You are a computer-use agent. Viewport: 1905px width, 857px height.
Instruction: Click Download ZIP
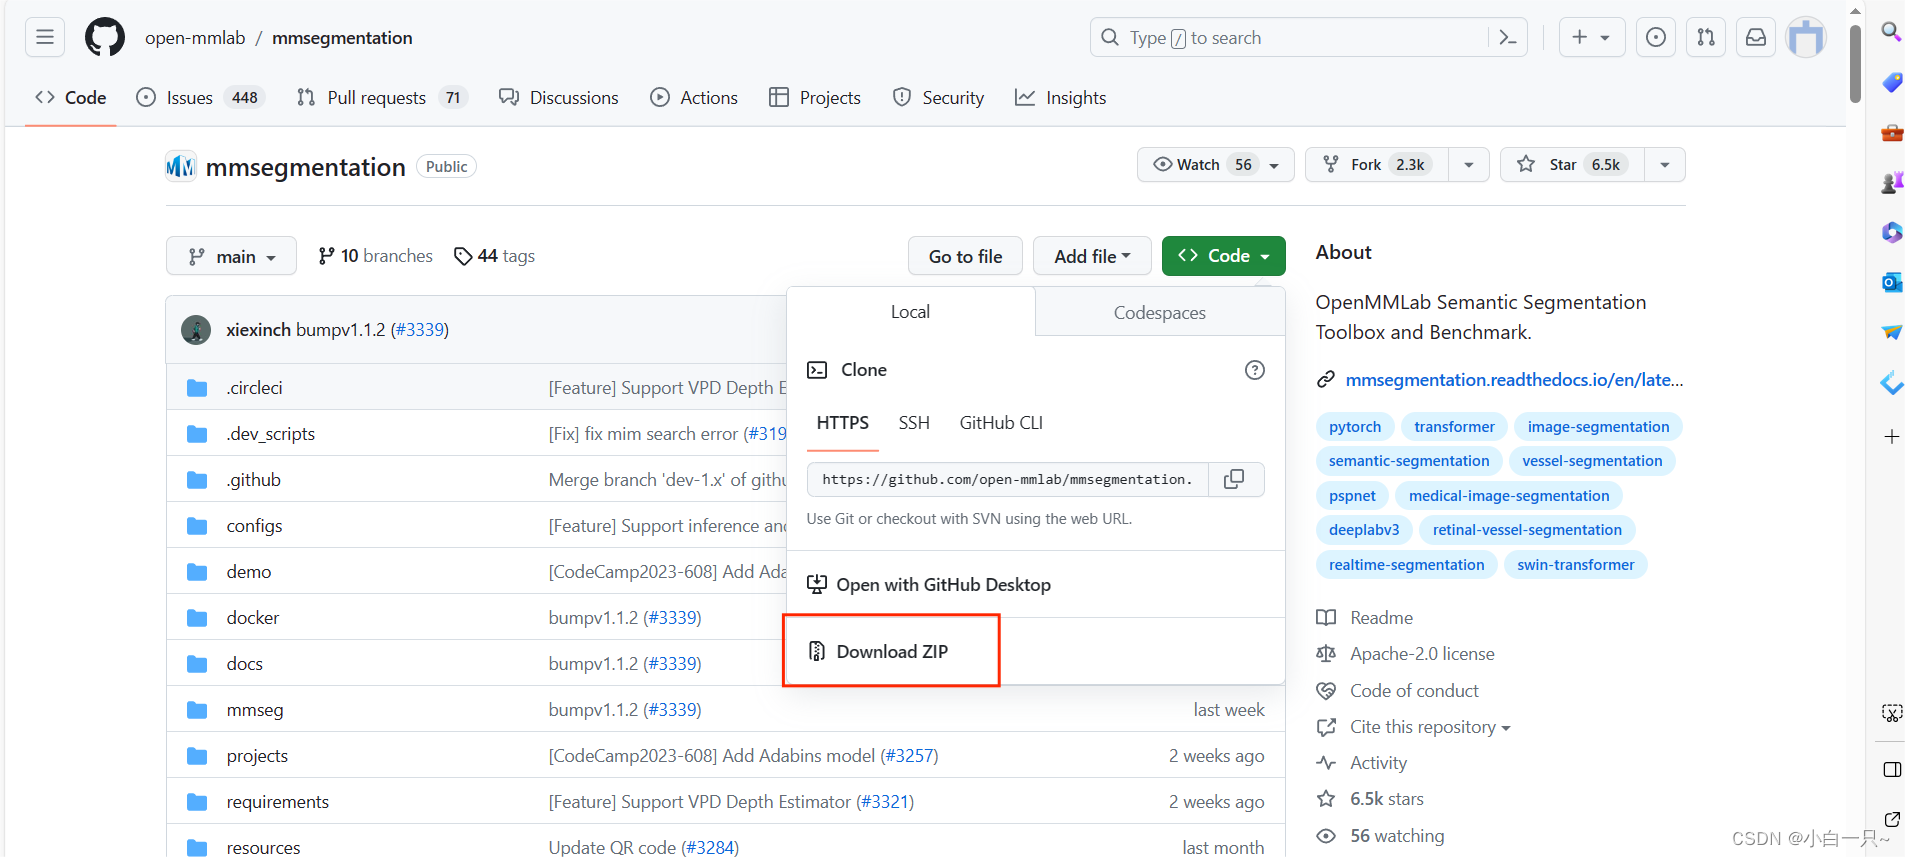click(891, 651)
